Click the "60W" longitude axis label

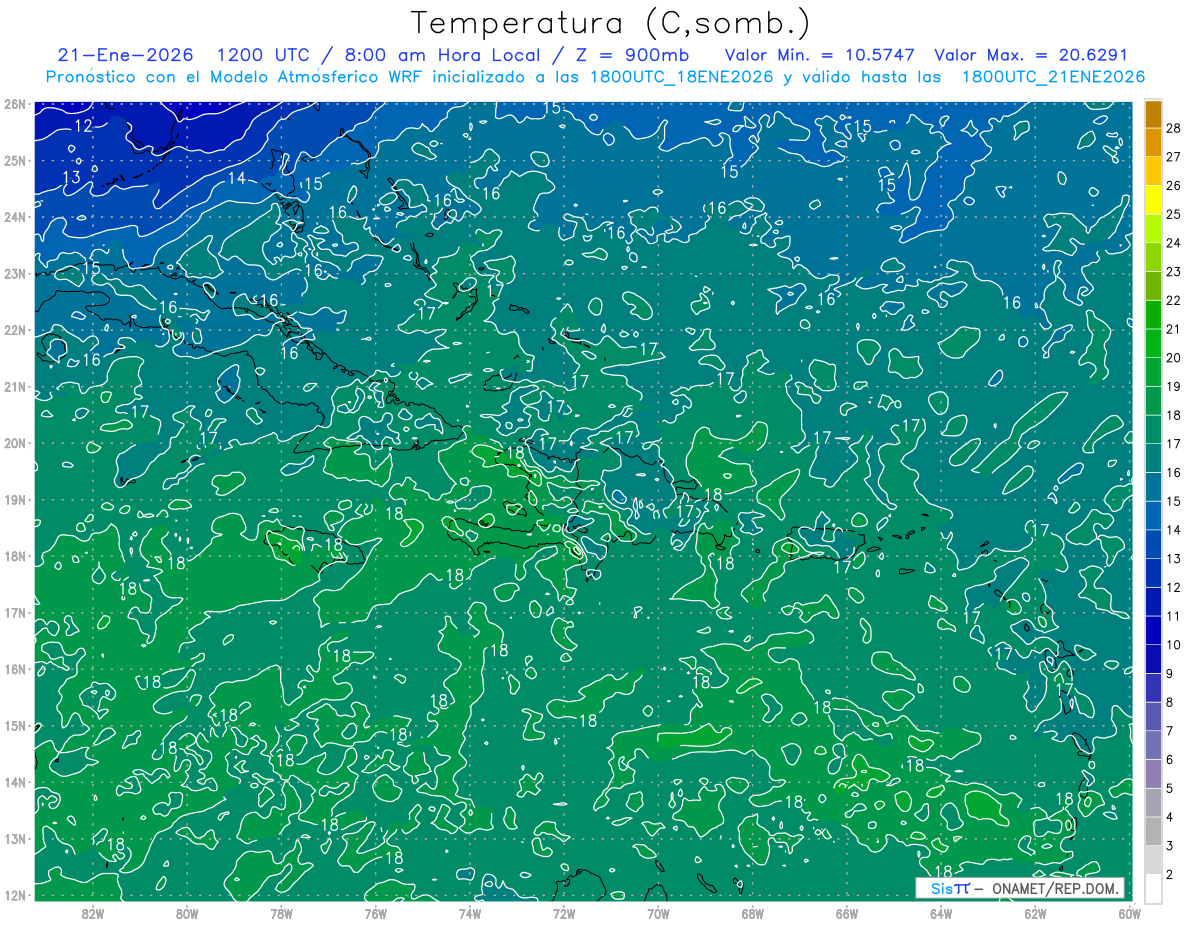click(x=1129, y=913)
